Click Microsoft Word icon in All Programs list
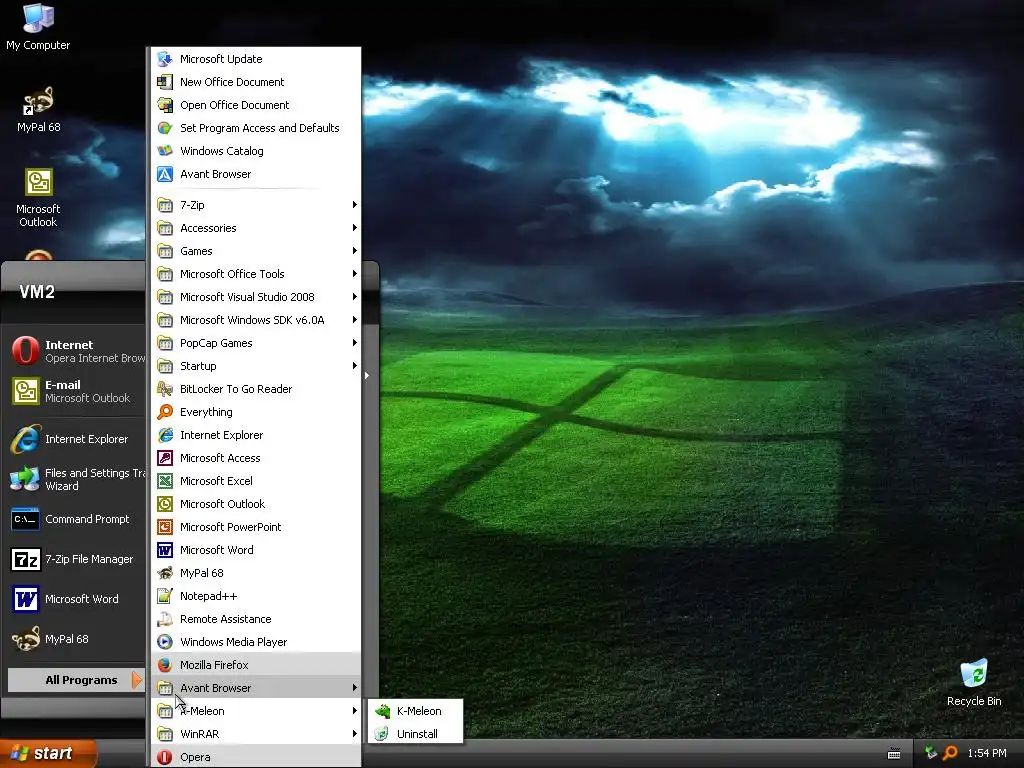Screen dimensions: 1024x768 (165, 550)
